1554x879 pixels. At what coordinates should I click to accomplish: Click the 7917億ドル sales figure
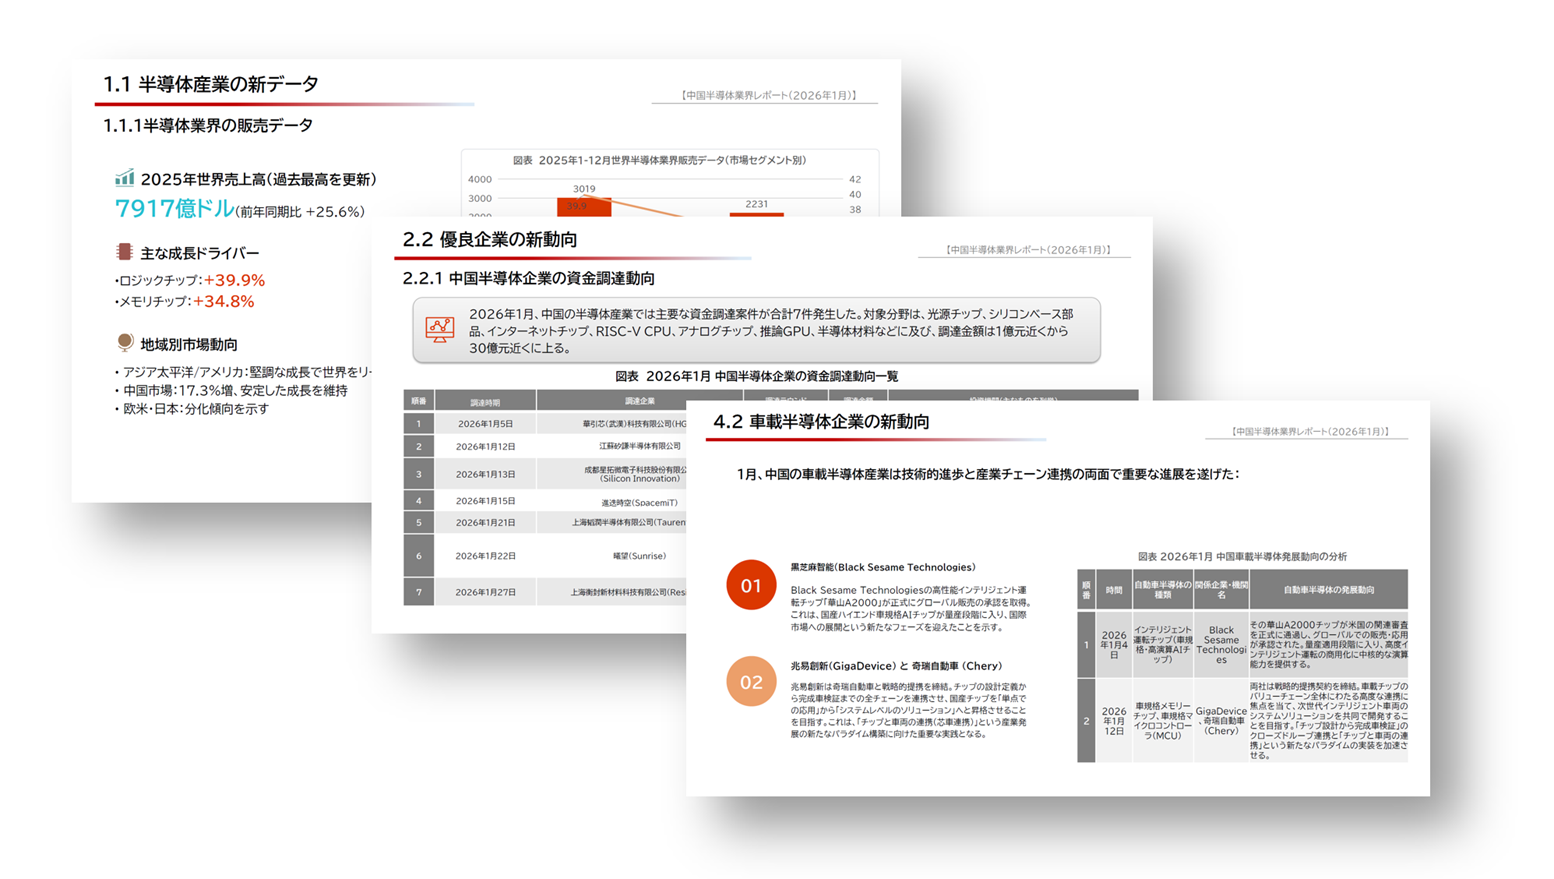click(x=174, y=209)
